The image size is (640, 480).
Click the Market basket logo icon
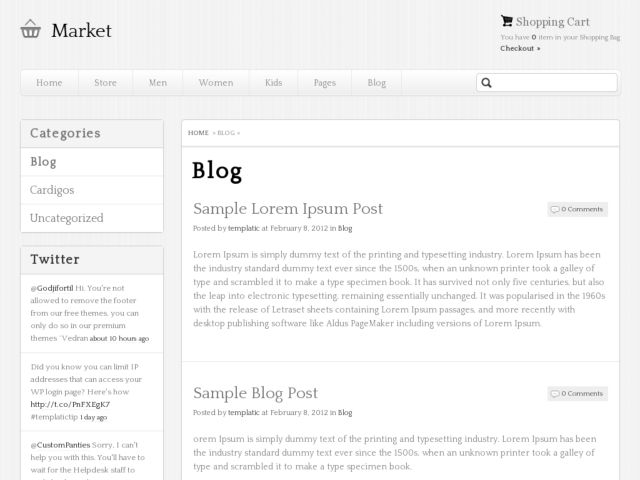[31, 29]
